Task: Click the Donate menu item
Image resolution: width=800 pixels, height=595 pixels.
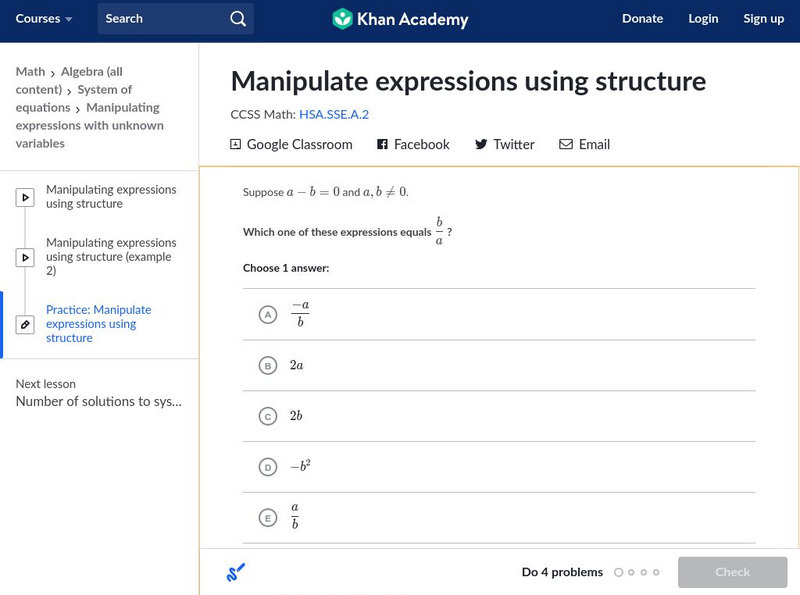Action: point(642,18)
